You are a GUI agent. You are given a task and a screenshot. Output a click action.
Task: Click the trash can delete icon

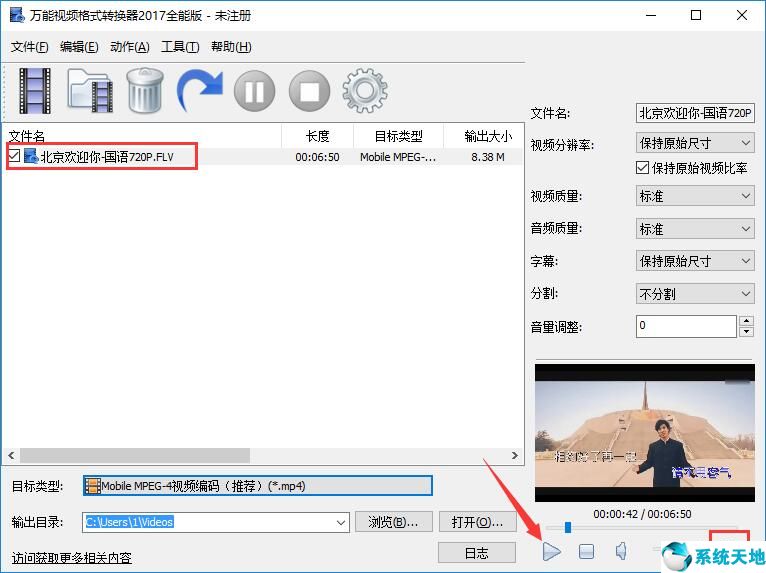[145, 91]
